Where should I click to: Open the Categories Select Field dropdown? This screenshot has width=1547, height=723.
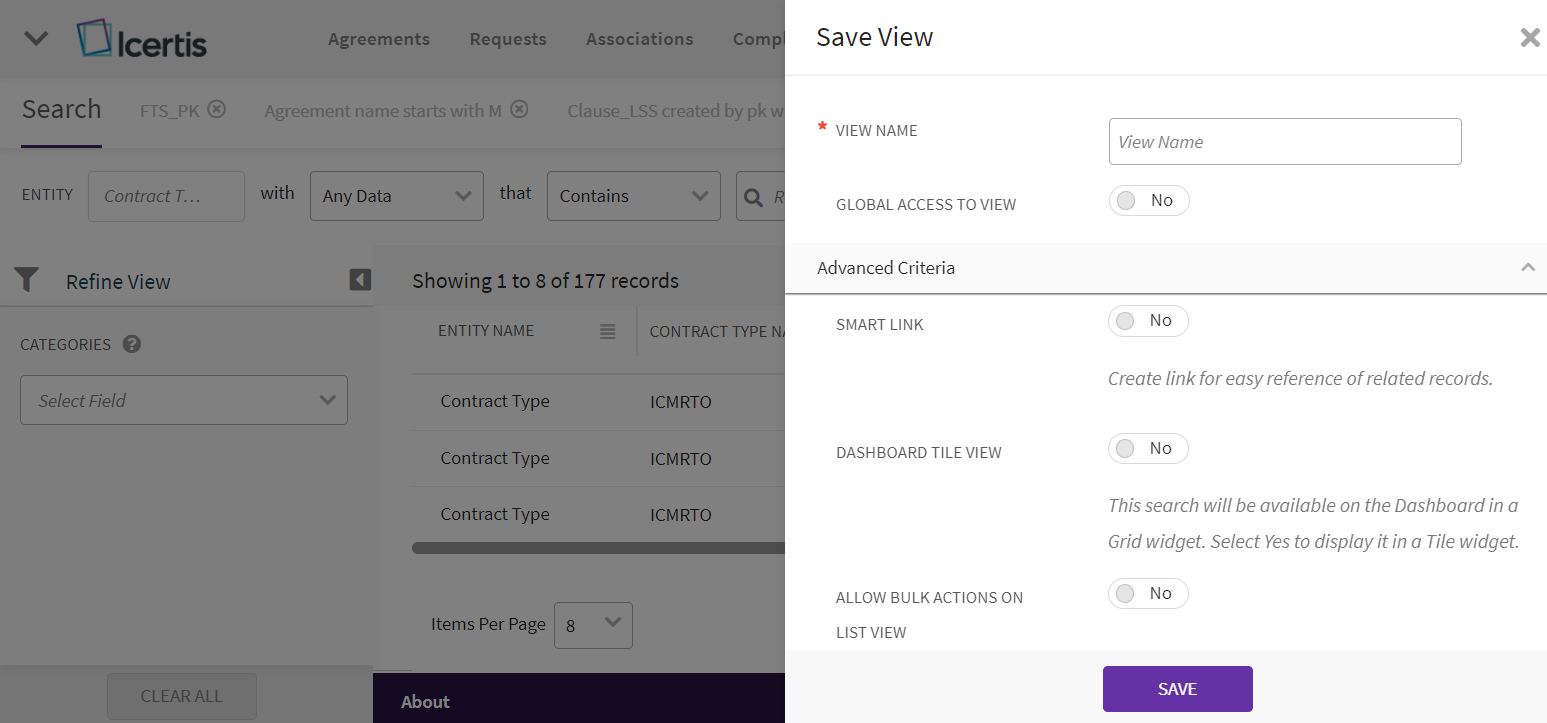[x=184, y=400]
